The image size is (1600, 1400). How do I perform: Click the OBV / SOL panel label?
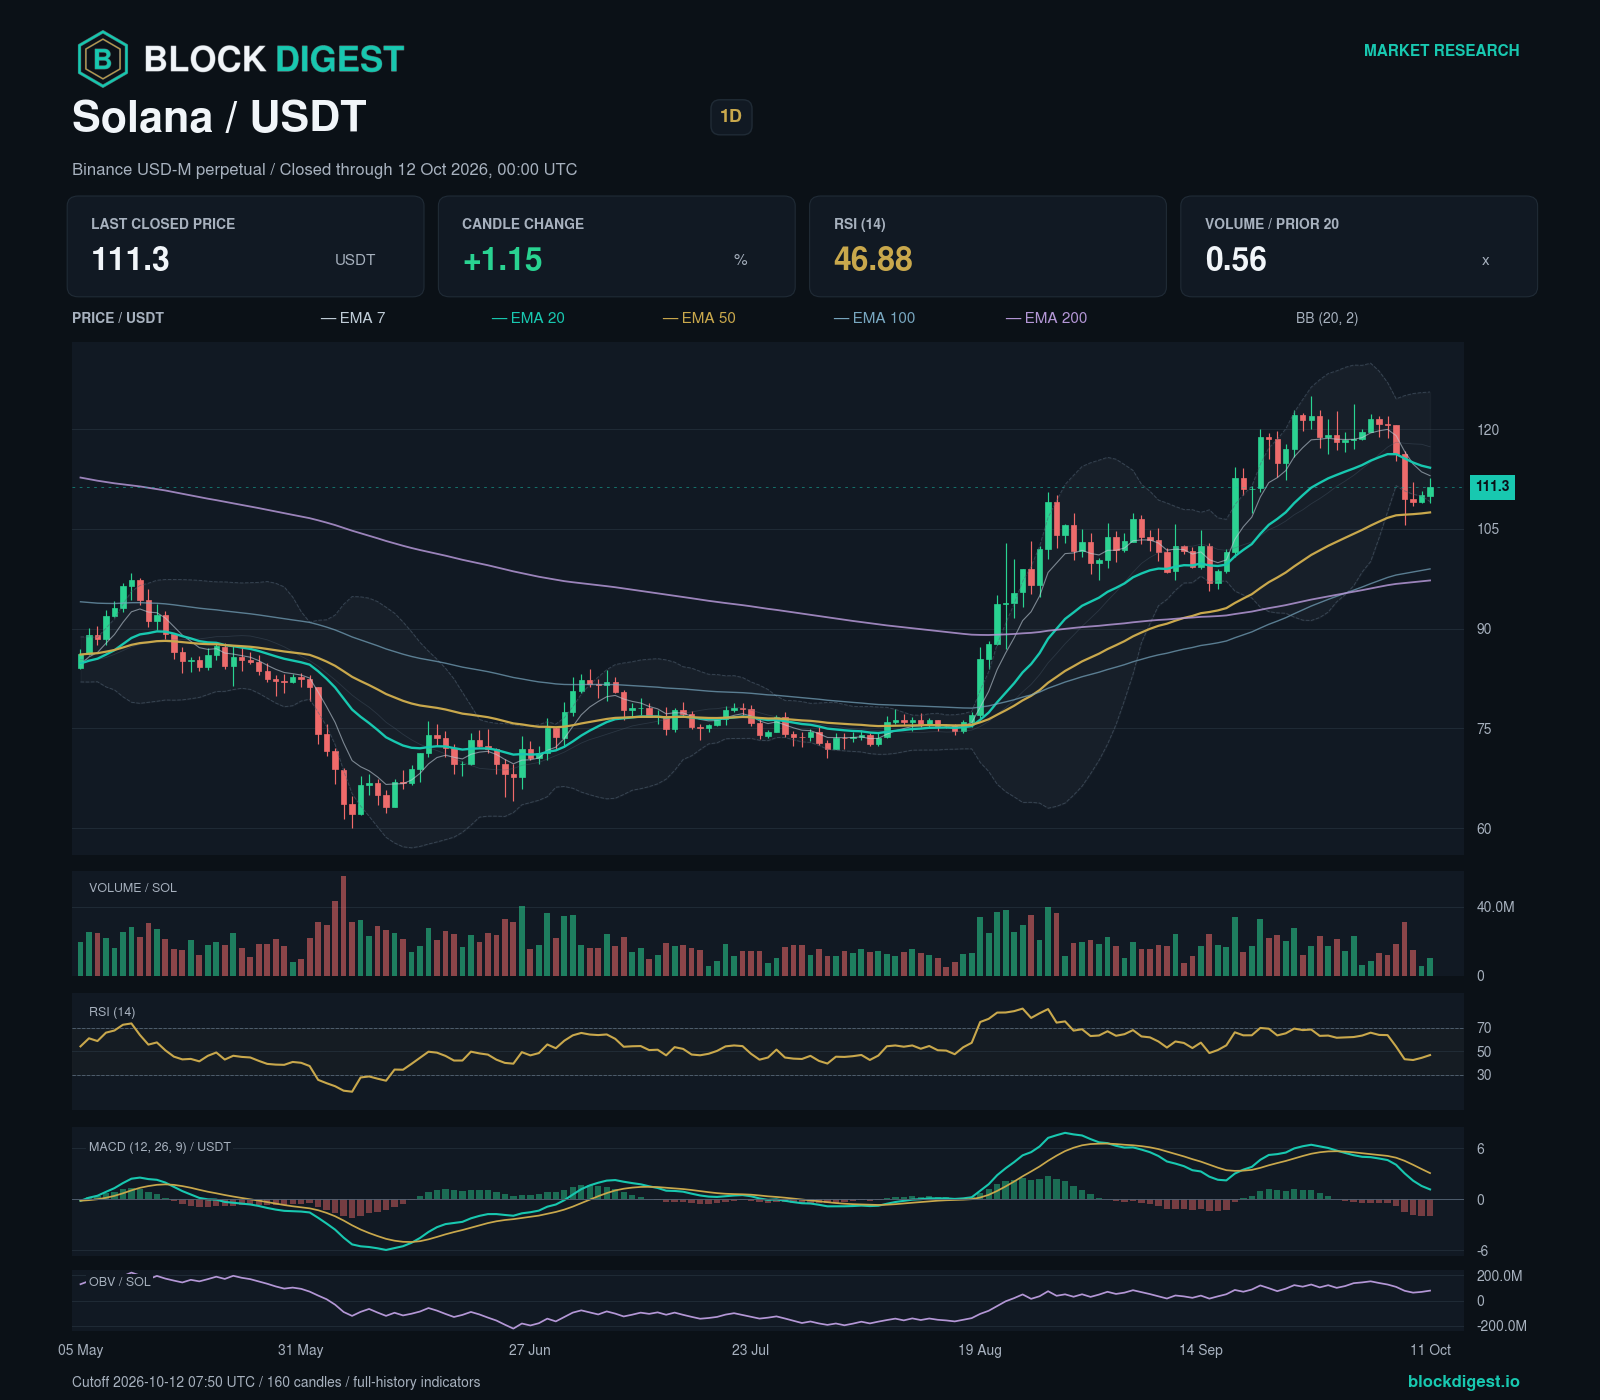click(120, 1282)
